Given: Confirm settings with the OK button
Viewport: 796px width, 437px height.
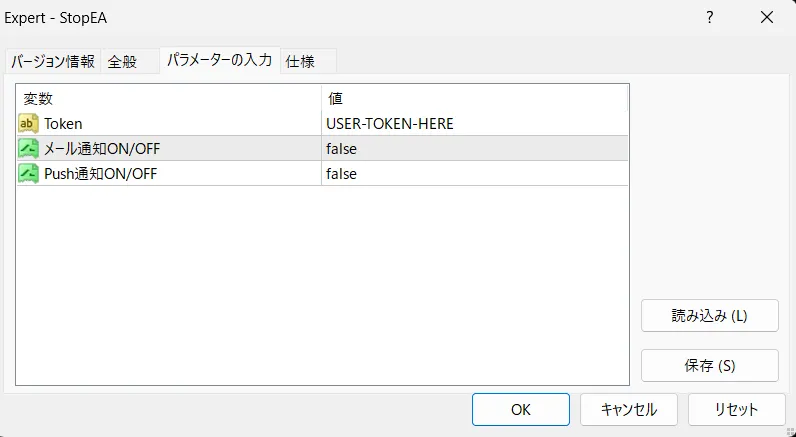Looking at the screenshot, I should click(520, 409).
